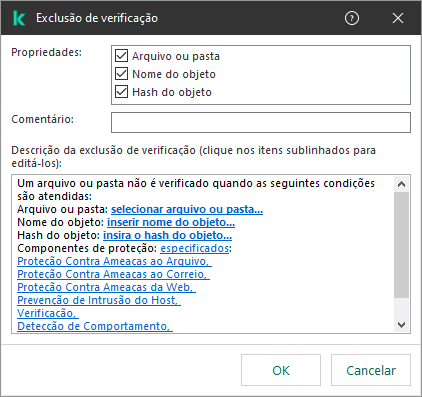Click the Verificação component link
The height and width of the screenshot is (397, 422).
(x=48, y=313)
